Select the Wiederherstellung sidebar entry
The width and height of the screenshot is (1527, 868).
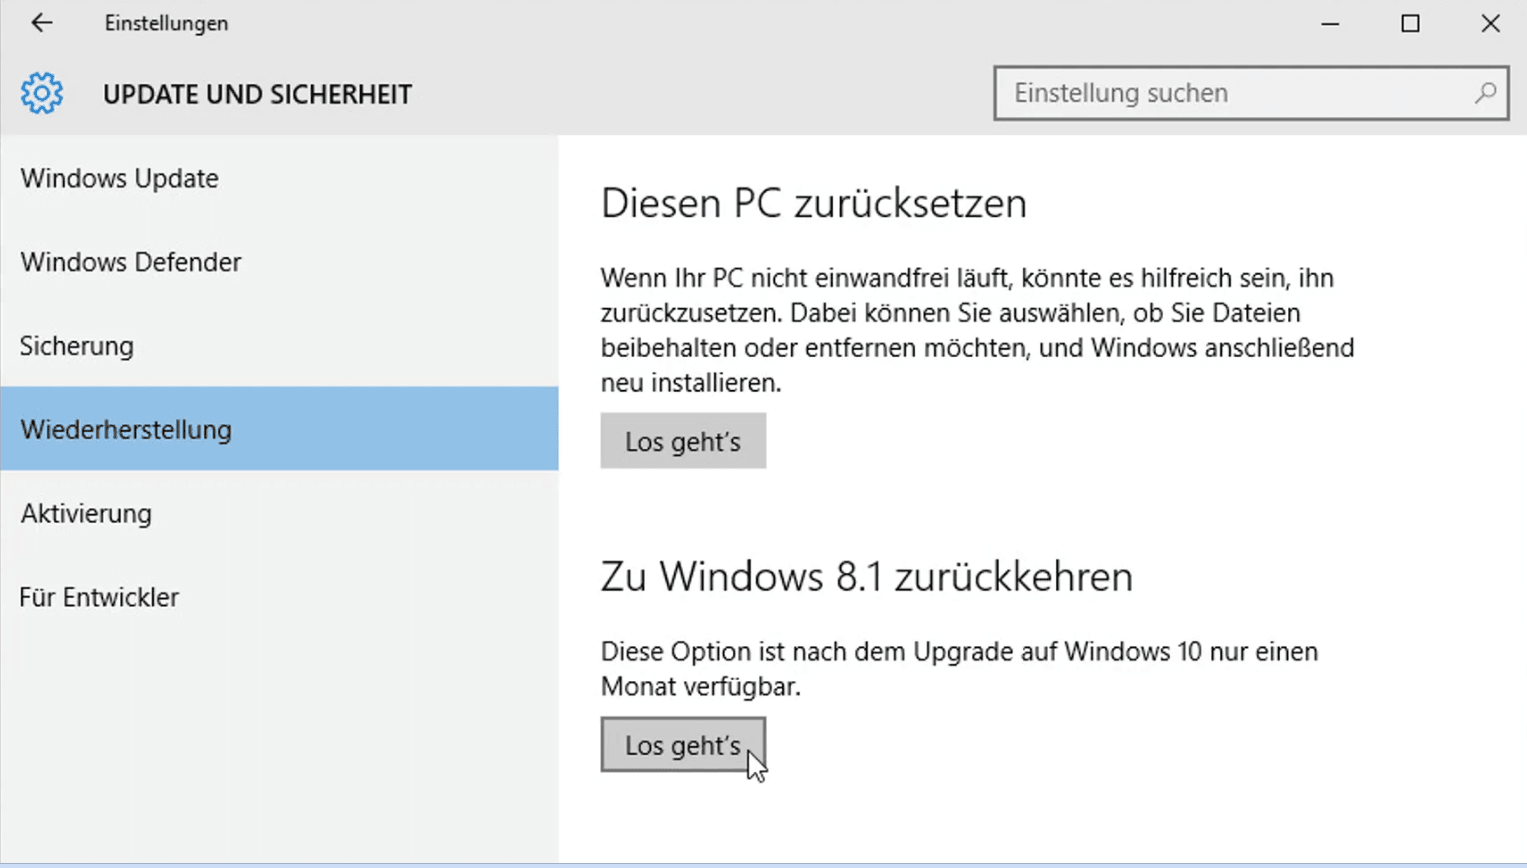[x=126, y=430]
